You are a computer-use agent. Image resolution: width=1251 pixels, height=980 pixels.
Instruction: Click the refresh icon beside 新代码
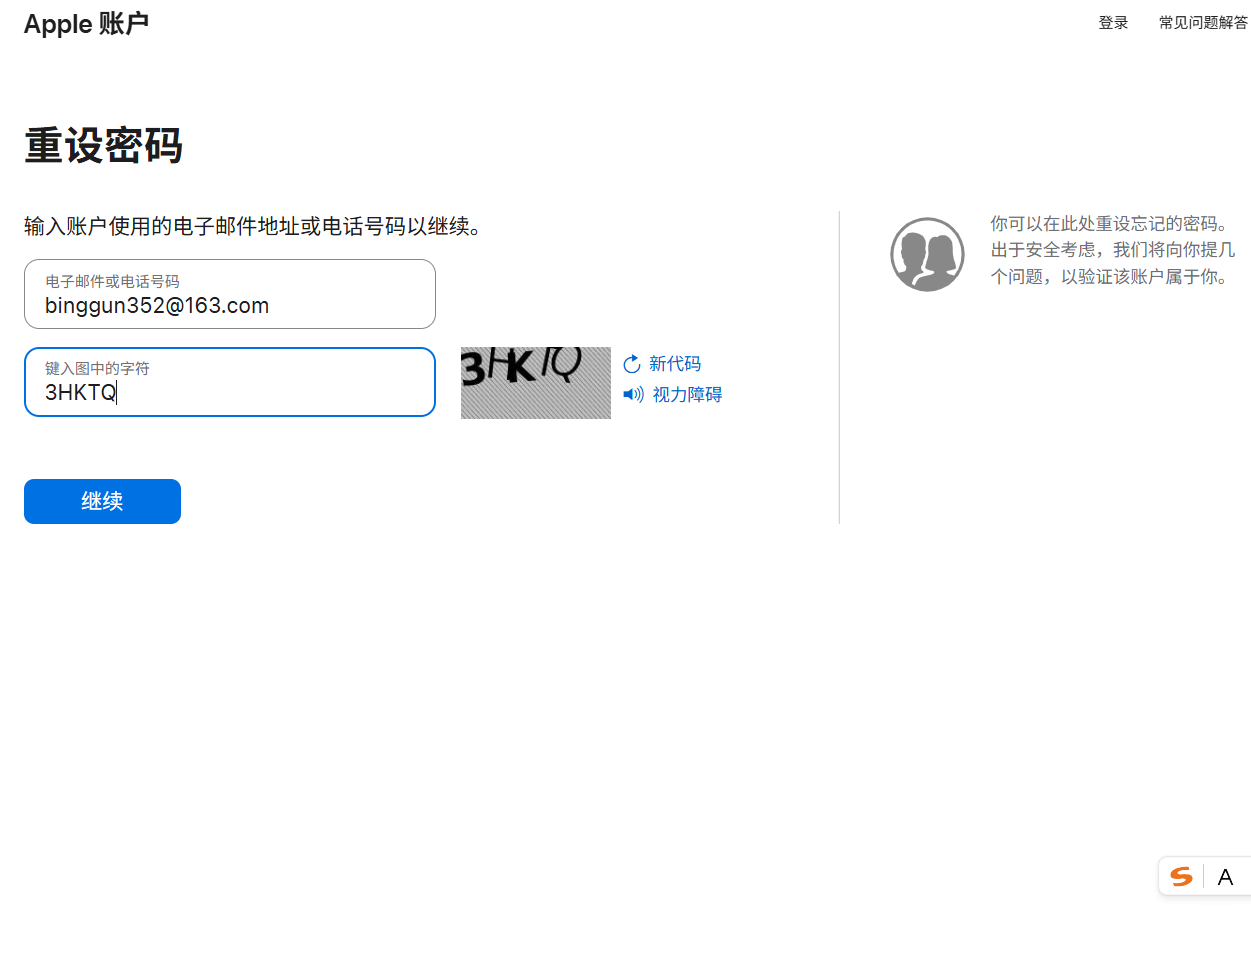632,364
